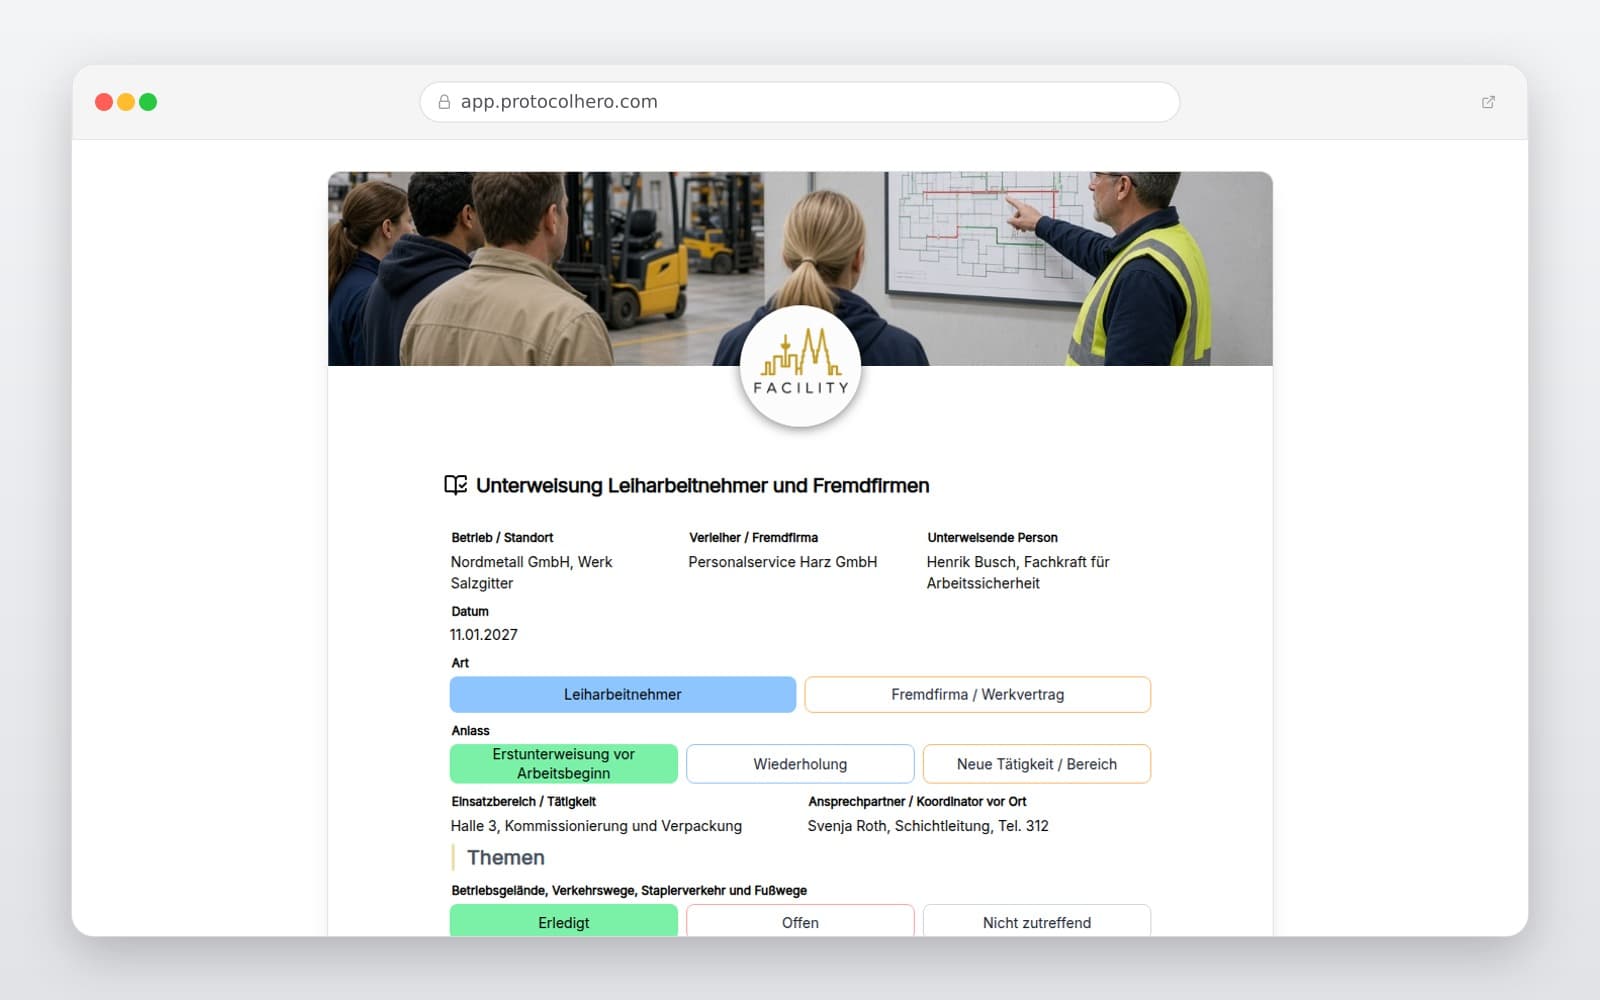Click the open-in-new-window icon

point(1488,102)
